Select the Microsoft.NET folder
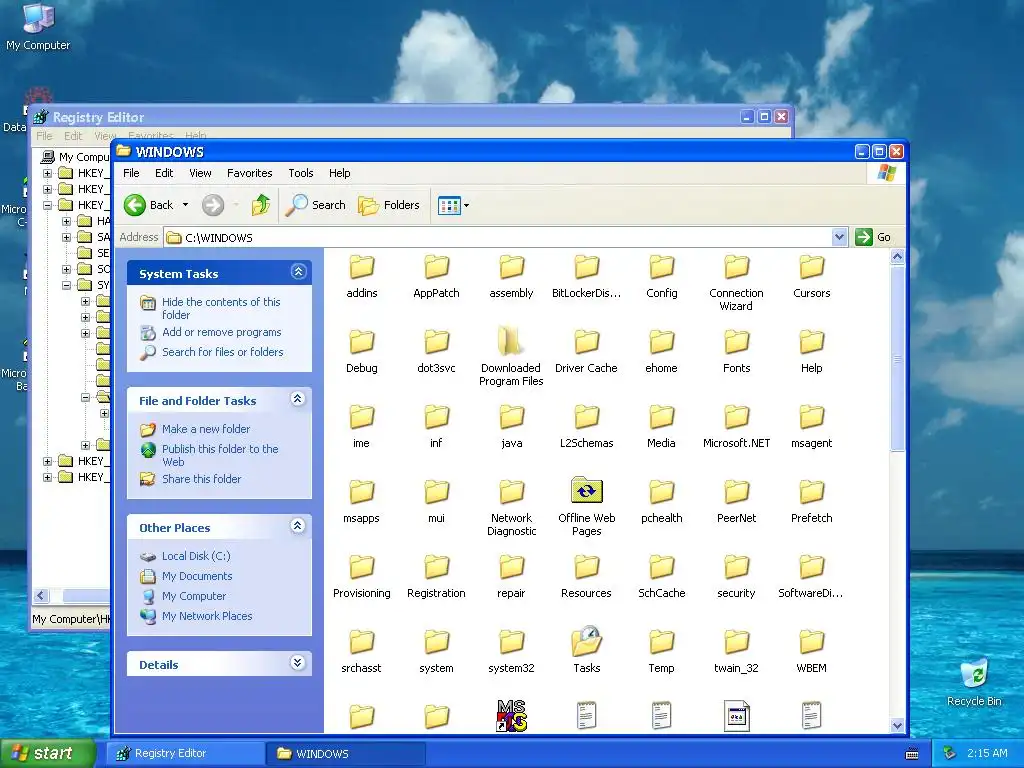The image size is (1024, 768). point(736,417)
